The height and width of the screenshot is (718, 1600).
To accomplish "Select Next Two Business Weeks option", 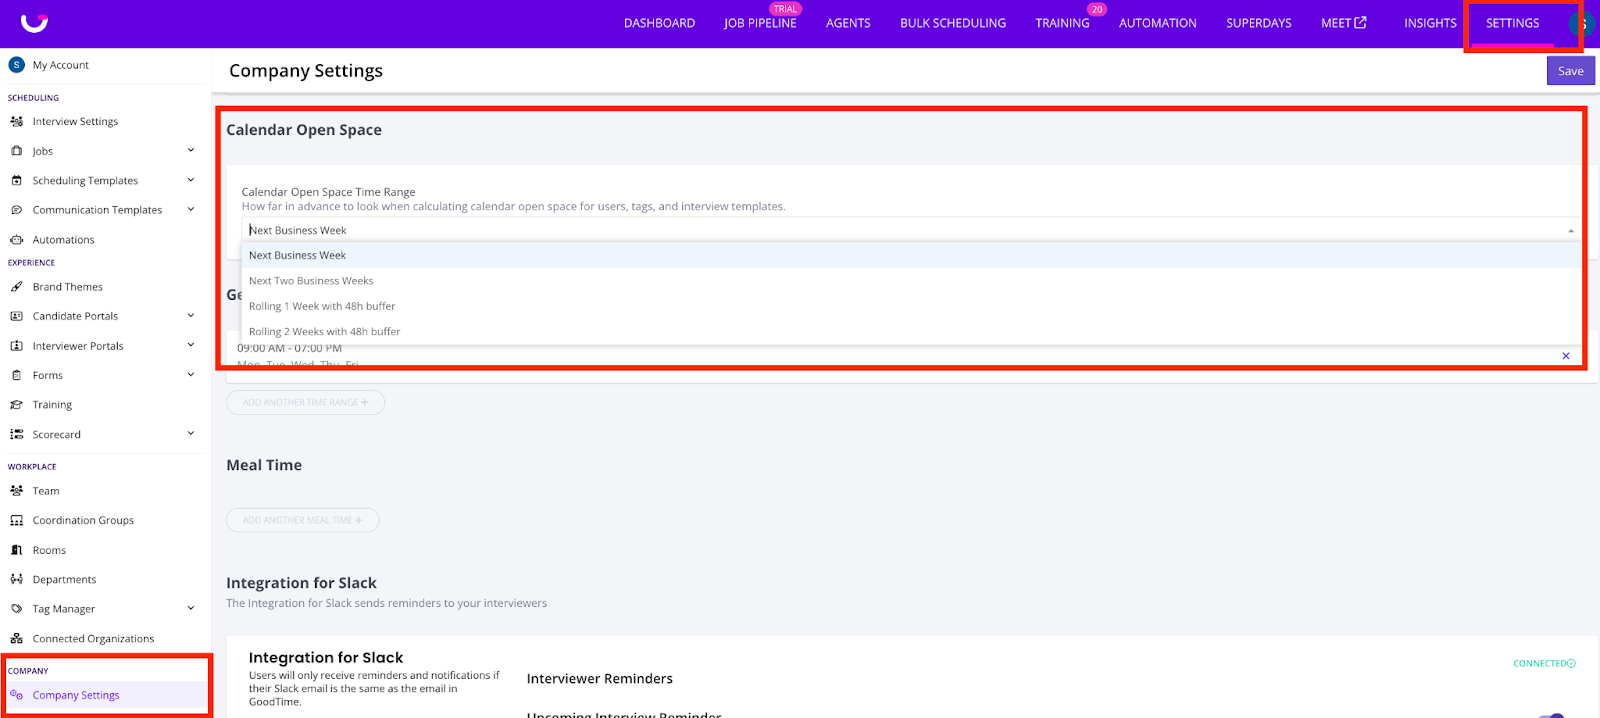I will pos(911,281).
